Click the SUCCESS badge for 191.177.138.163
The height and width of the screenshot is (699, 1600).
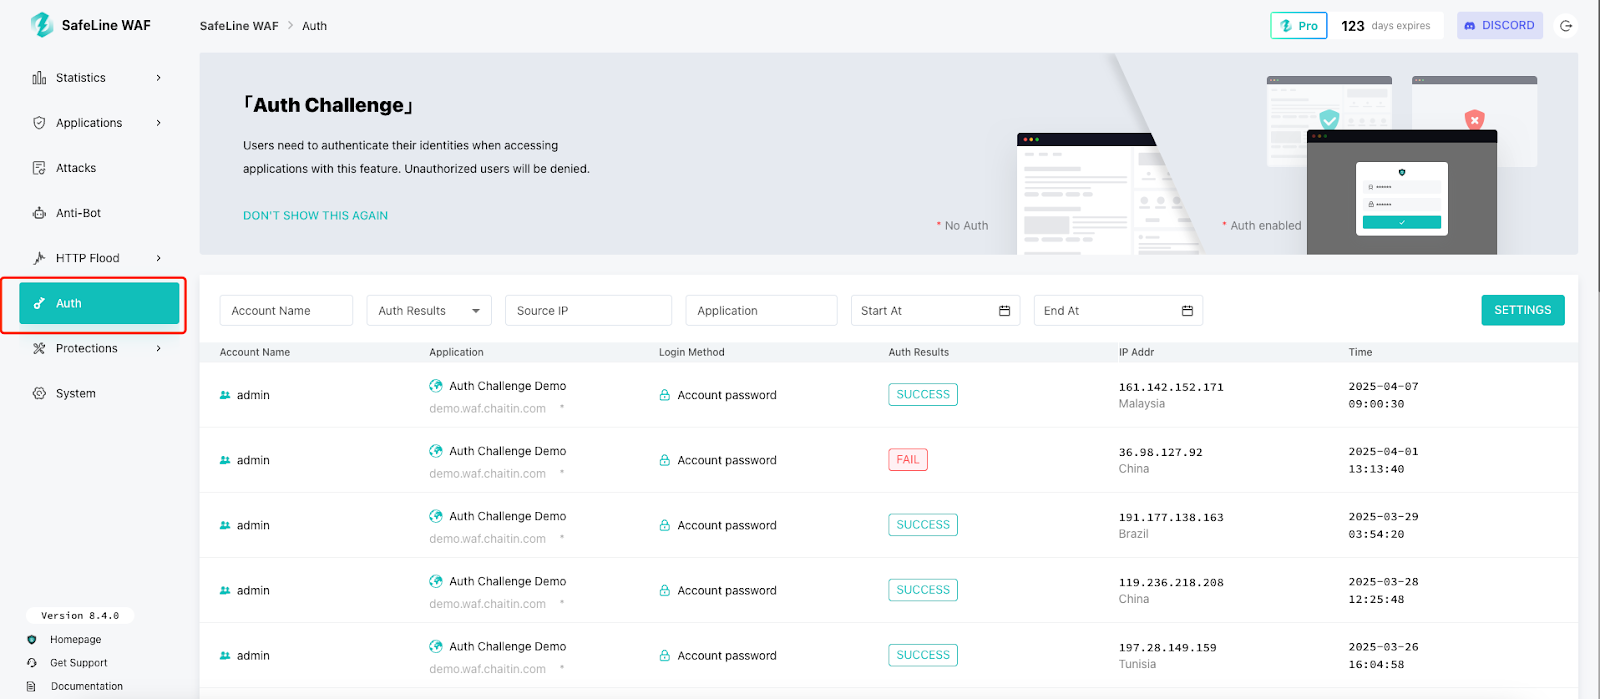point(923,525)
